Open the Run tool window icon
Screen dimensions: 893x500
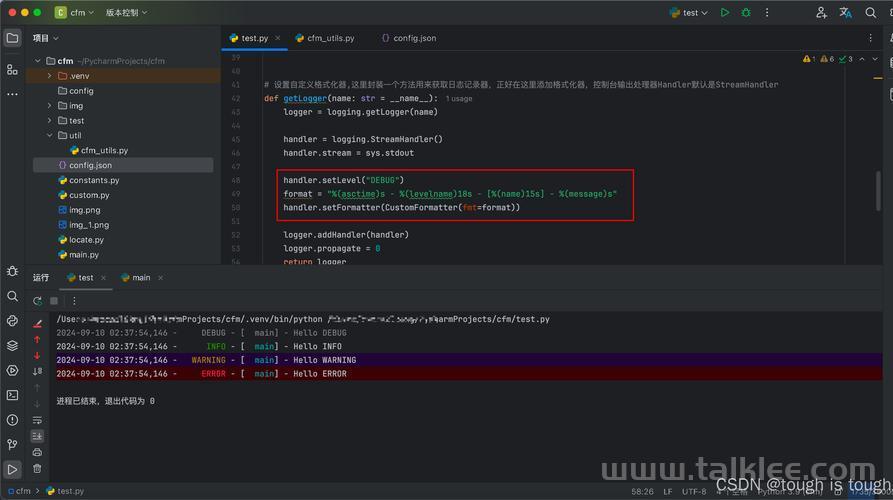coord(12,469)
